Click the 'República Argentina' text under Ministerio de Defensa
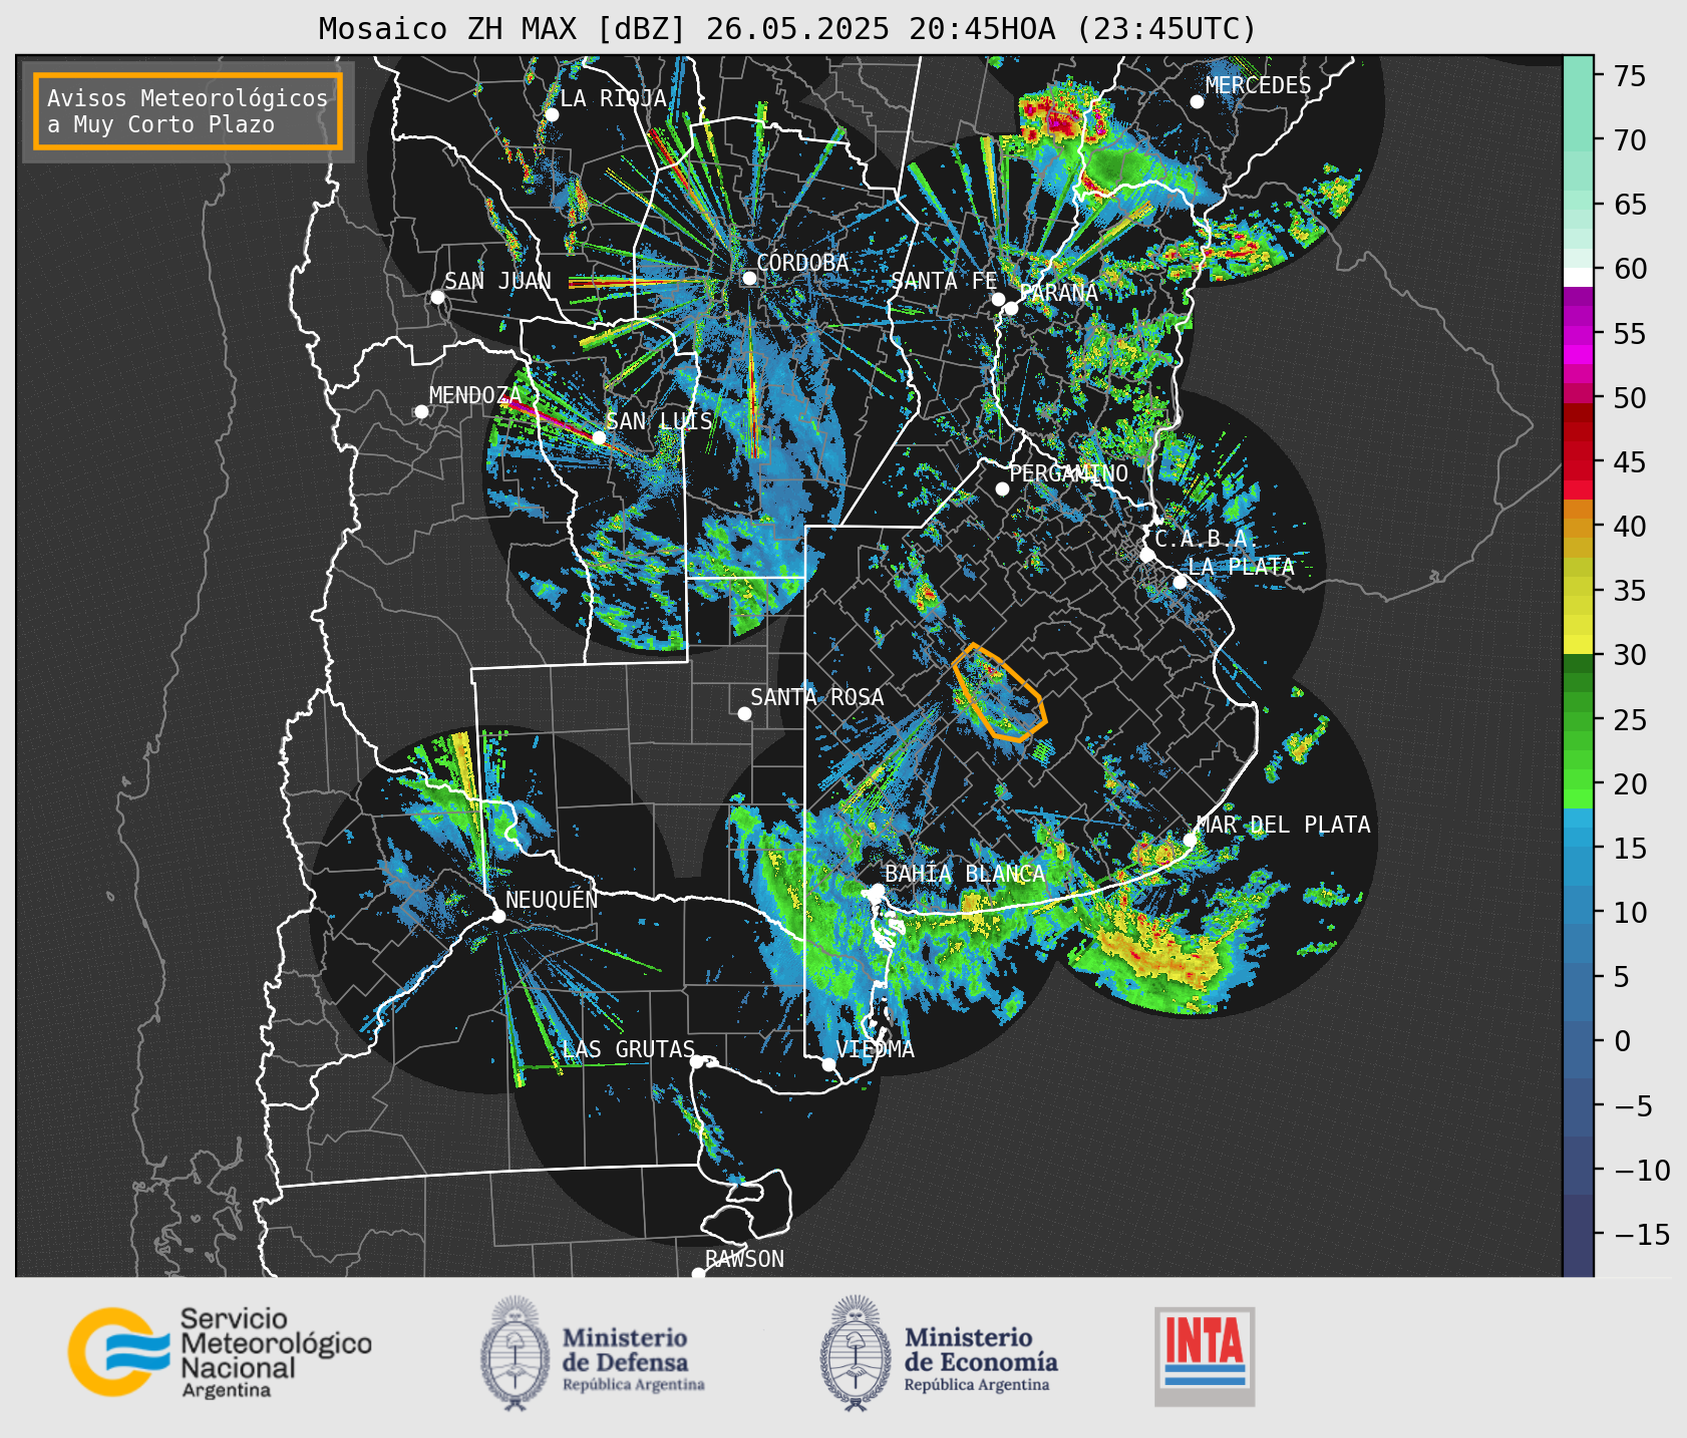 (x=634, y=1385)
